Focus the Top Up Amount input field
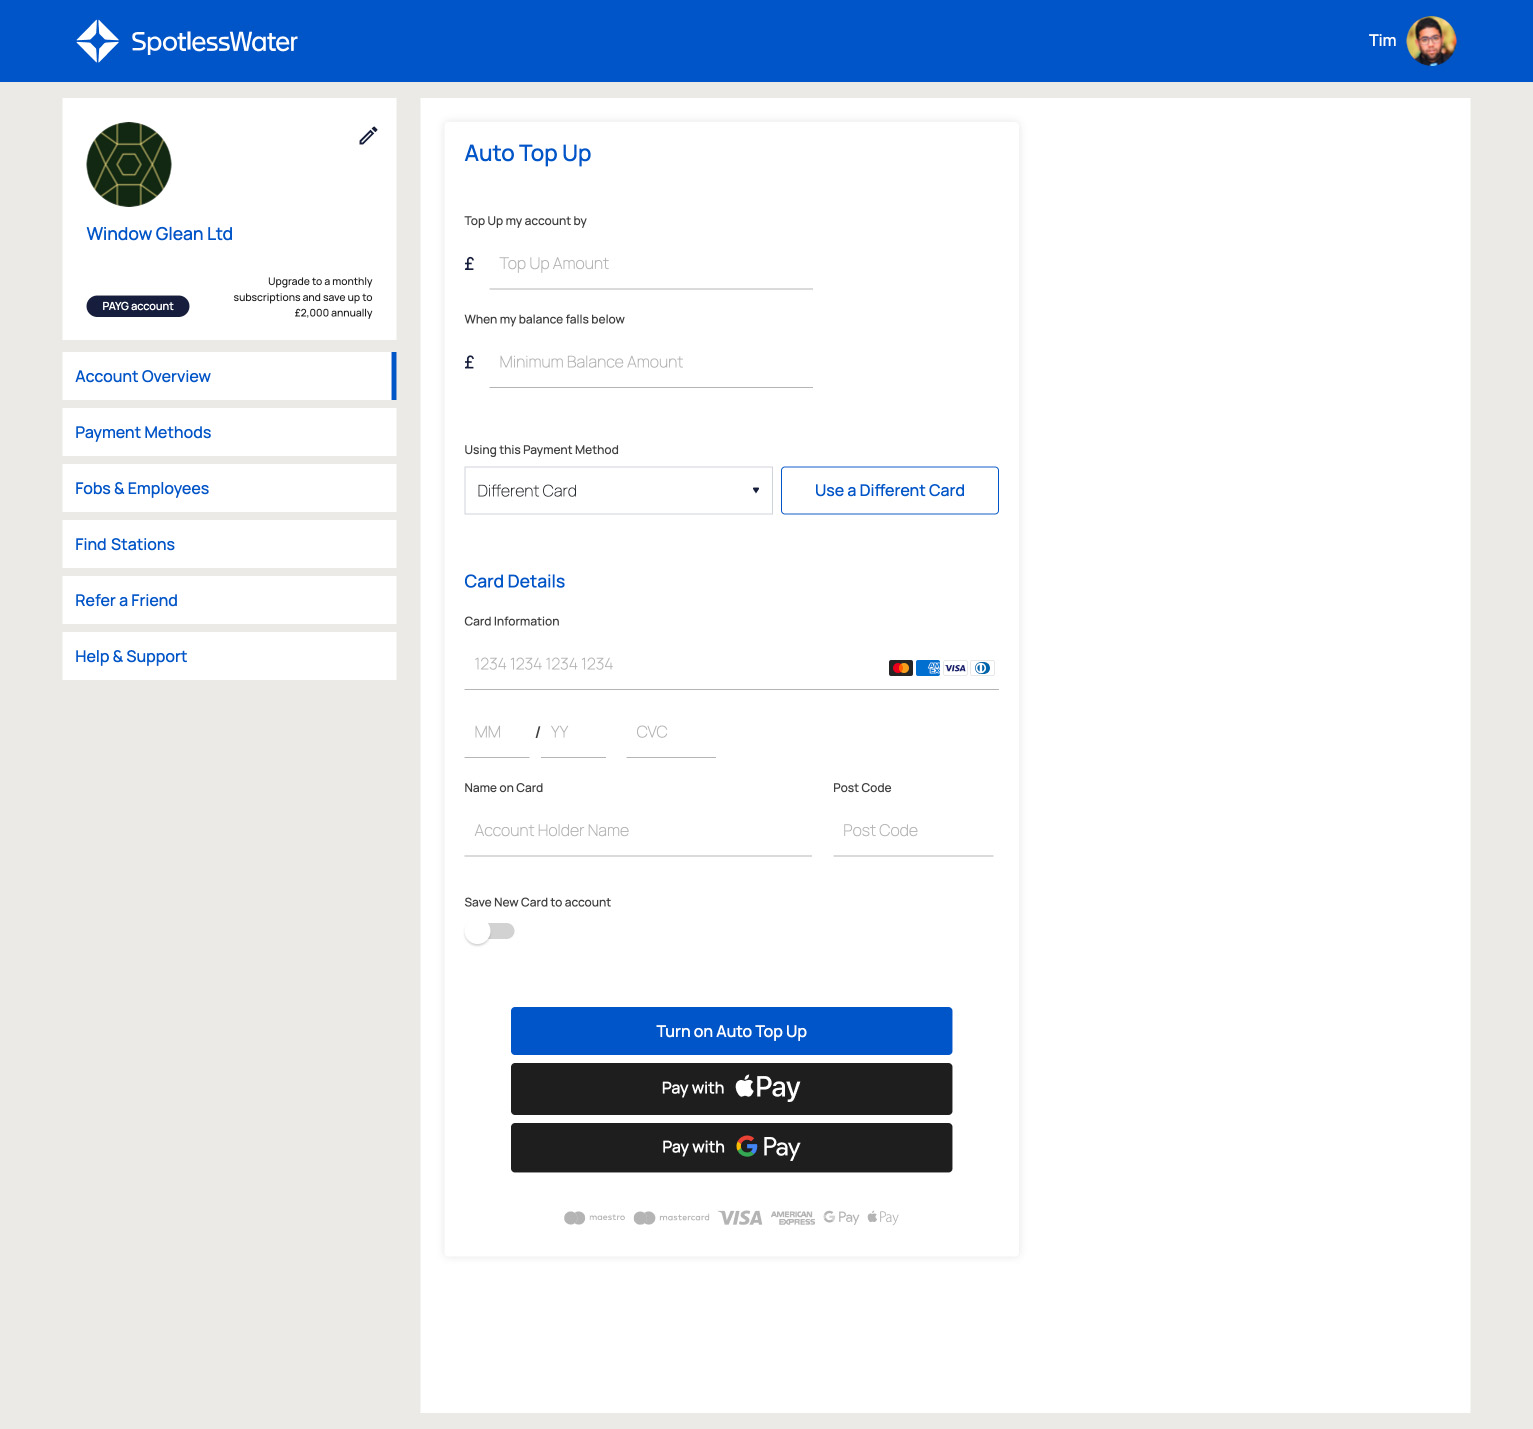Screen dimensions: 1533x1429 (650, 264)
